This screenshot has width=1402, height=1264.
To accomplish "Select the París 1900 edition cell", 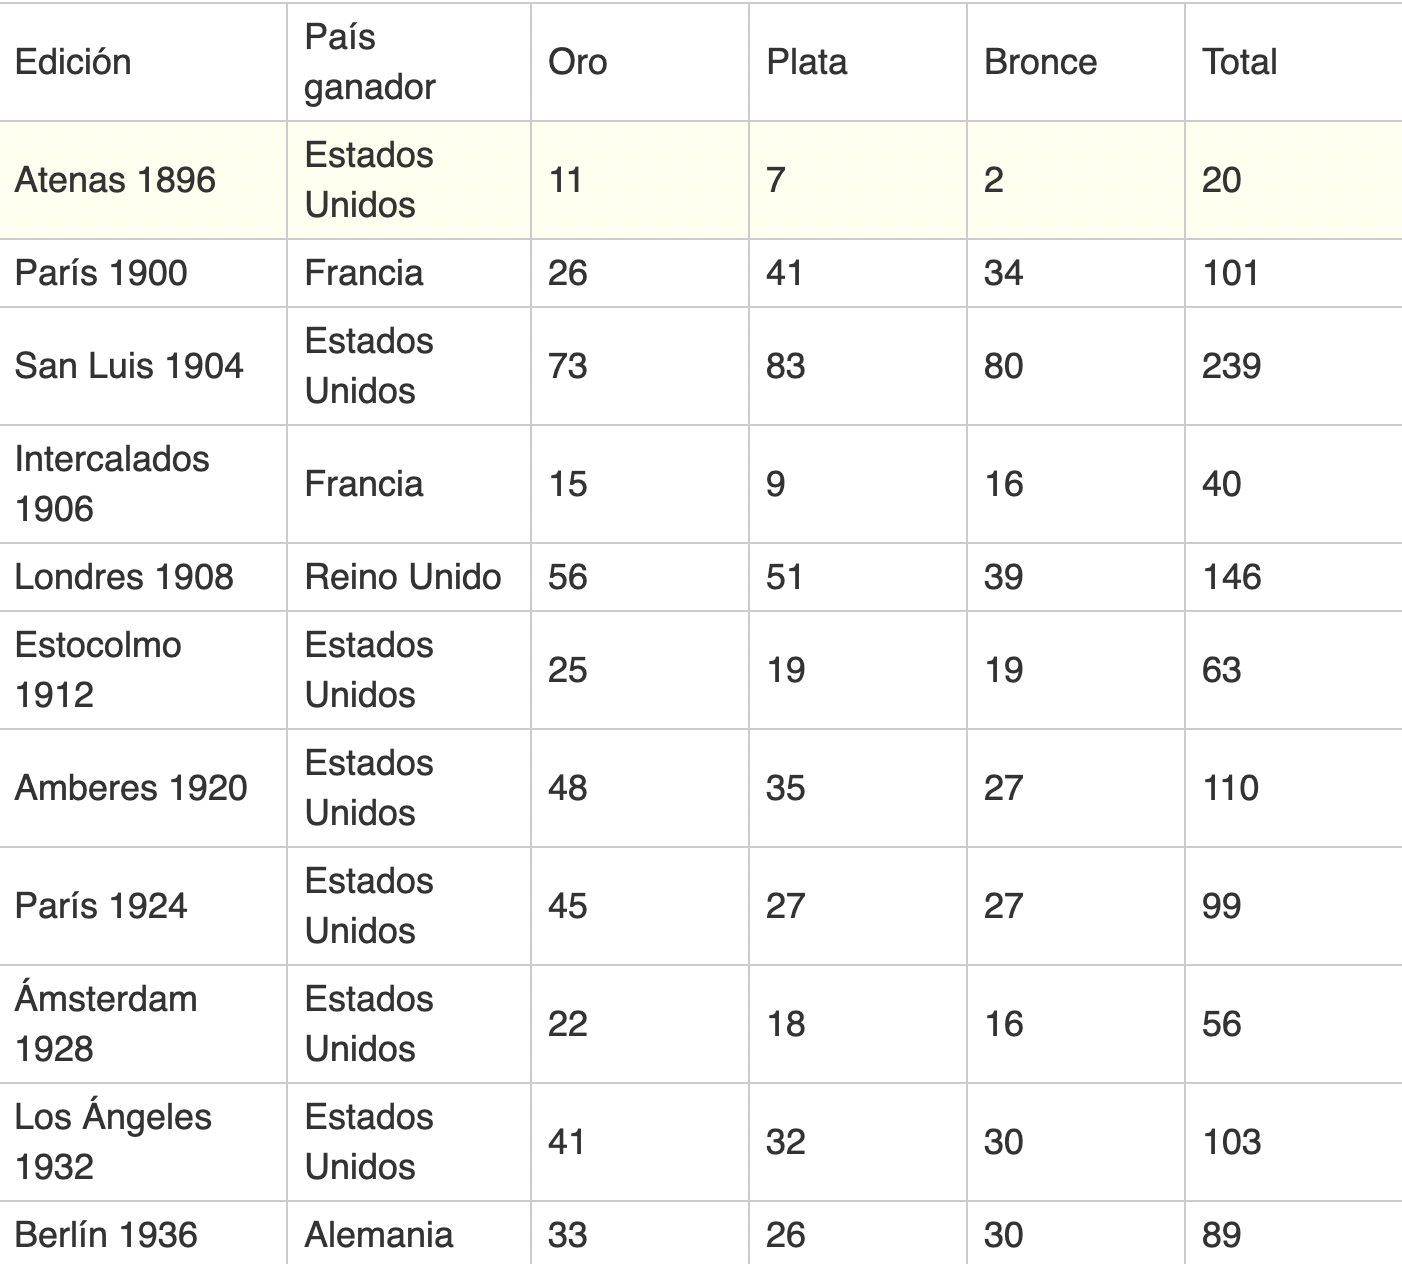I will 143,273.
